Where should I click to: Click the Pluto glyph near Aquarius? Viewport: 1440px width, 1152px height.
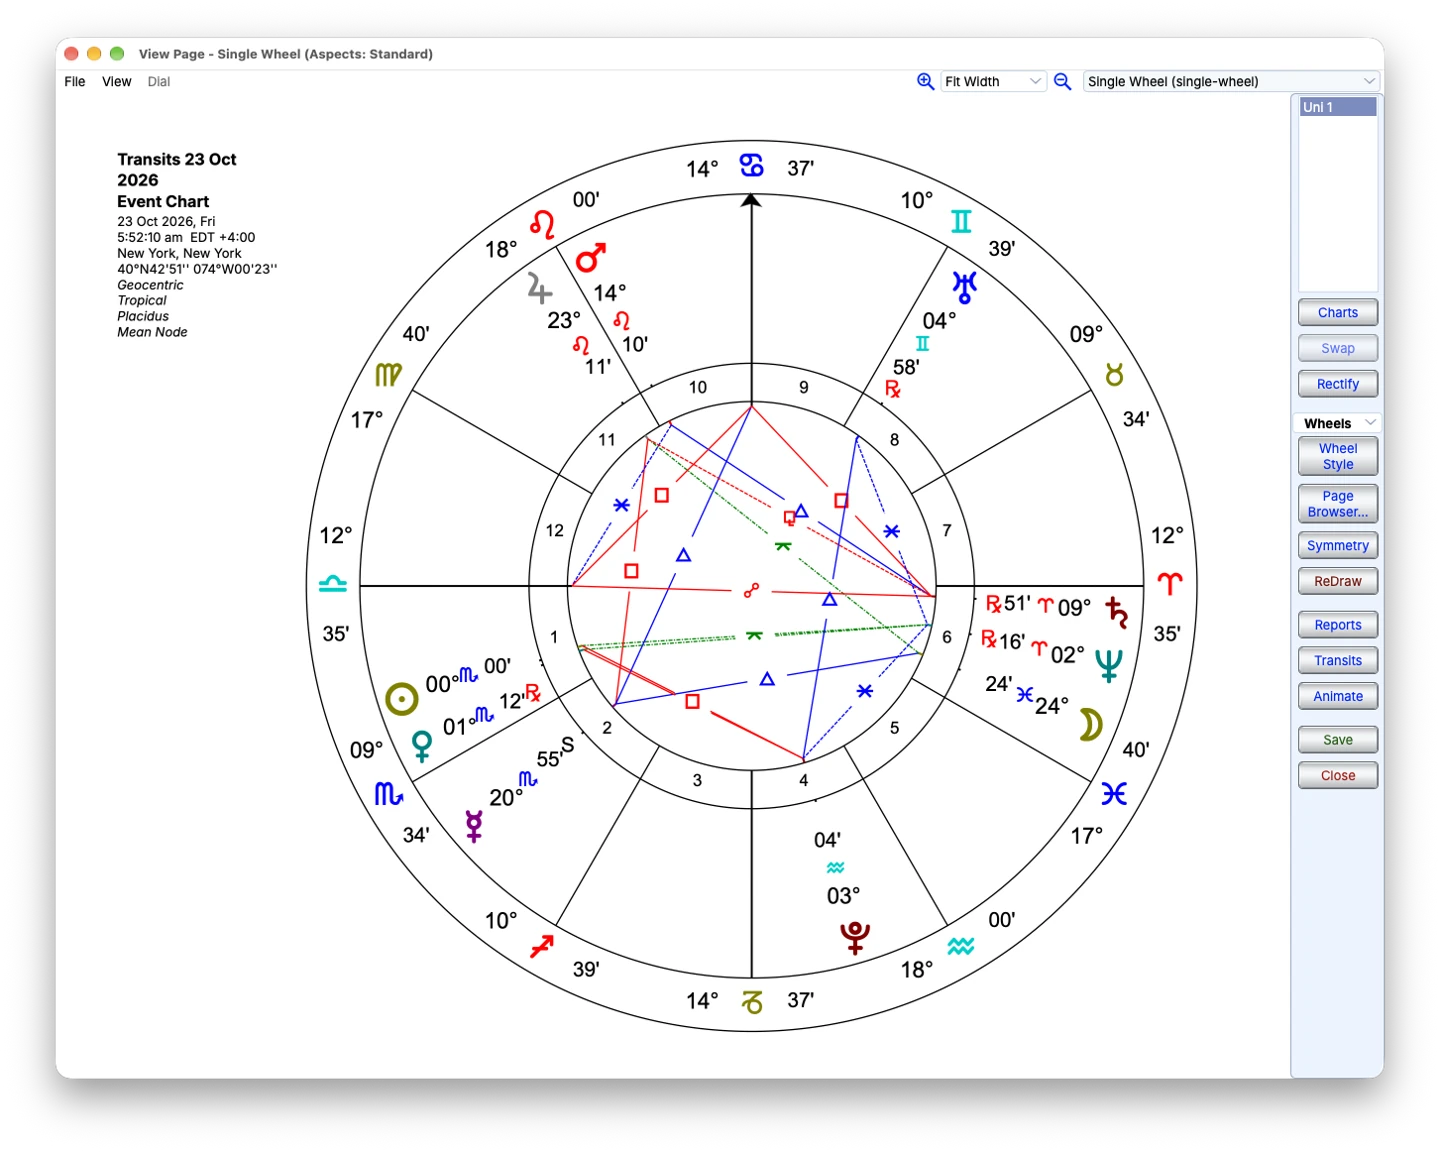[x=855, y=938]
